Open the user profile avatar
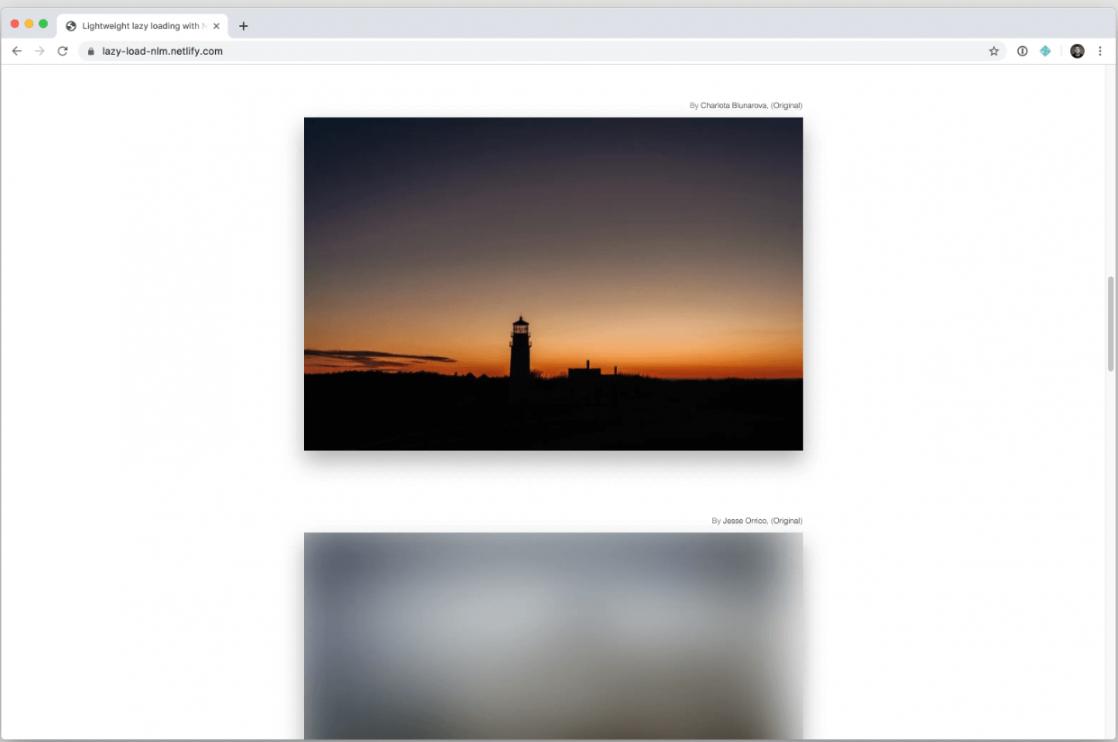1118x742 pixels. [x=1077, y=51]
